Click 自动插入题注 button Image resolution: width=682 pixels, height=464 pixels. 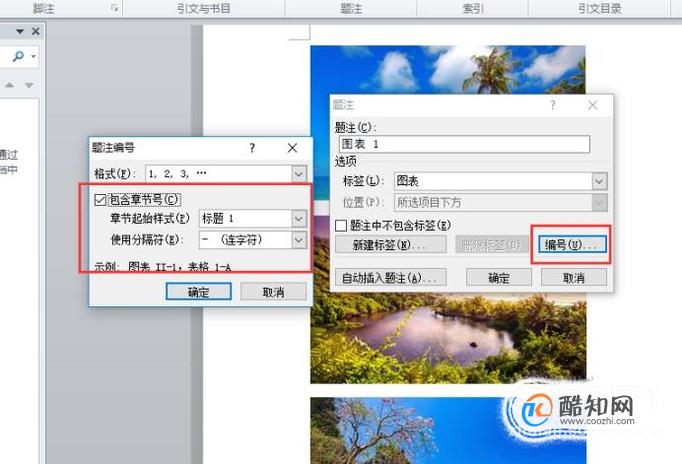(391, 277)
